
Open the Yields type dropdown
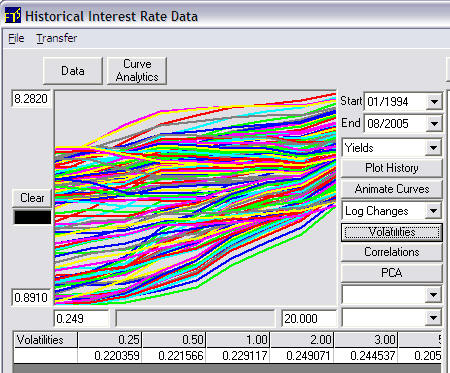coord(433,148)
